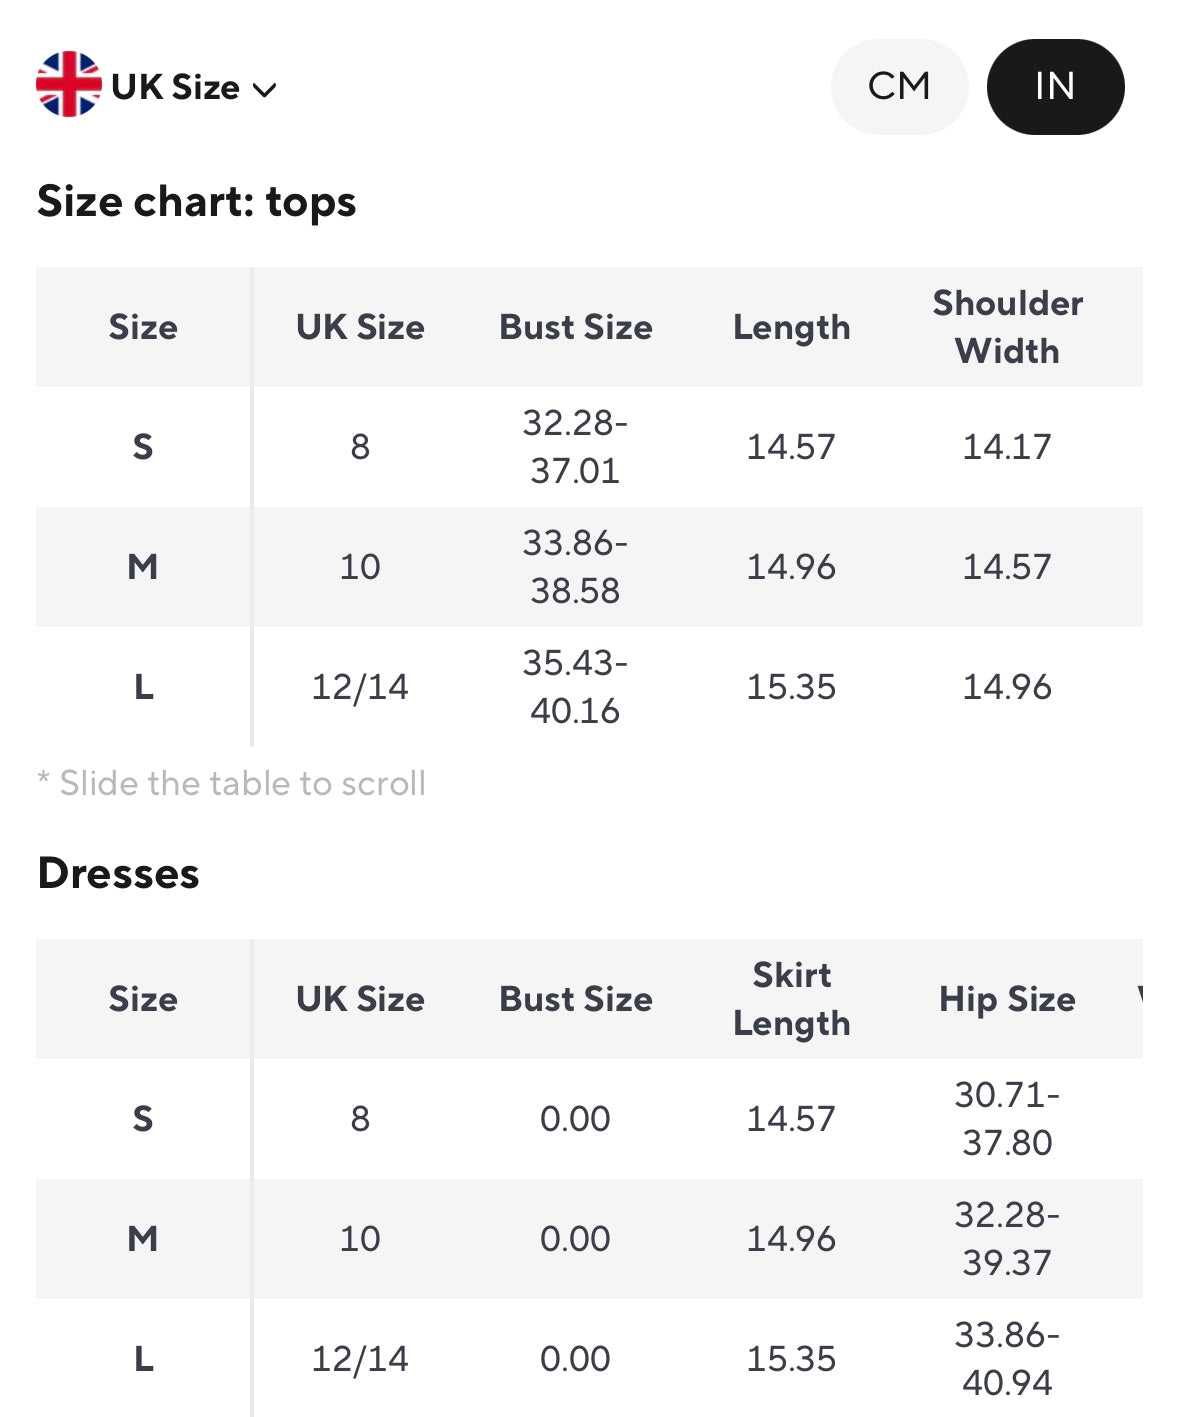Click the UK flag icon
1179x1417 pixels.
[x=68, y=85]
